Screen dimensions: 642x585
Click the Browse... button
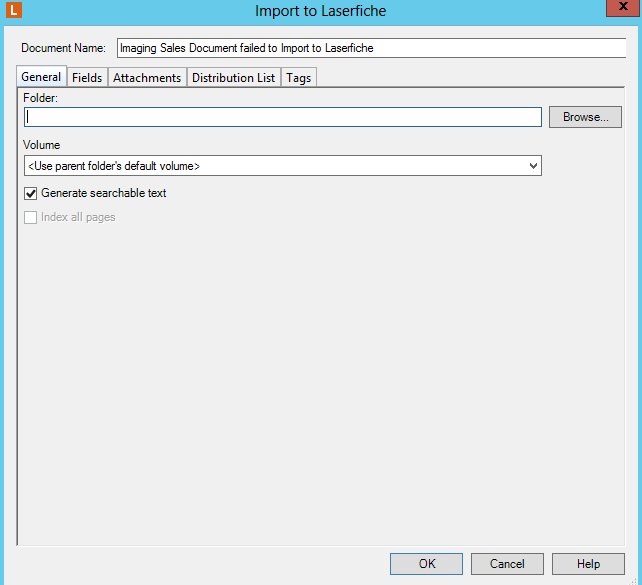click(x=585, y=117)
